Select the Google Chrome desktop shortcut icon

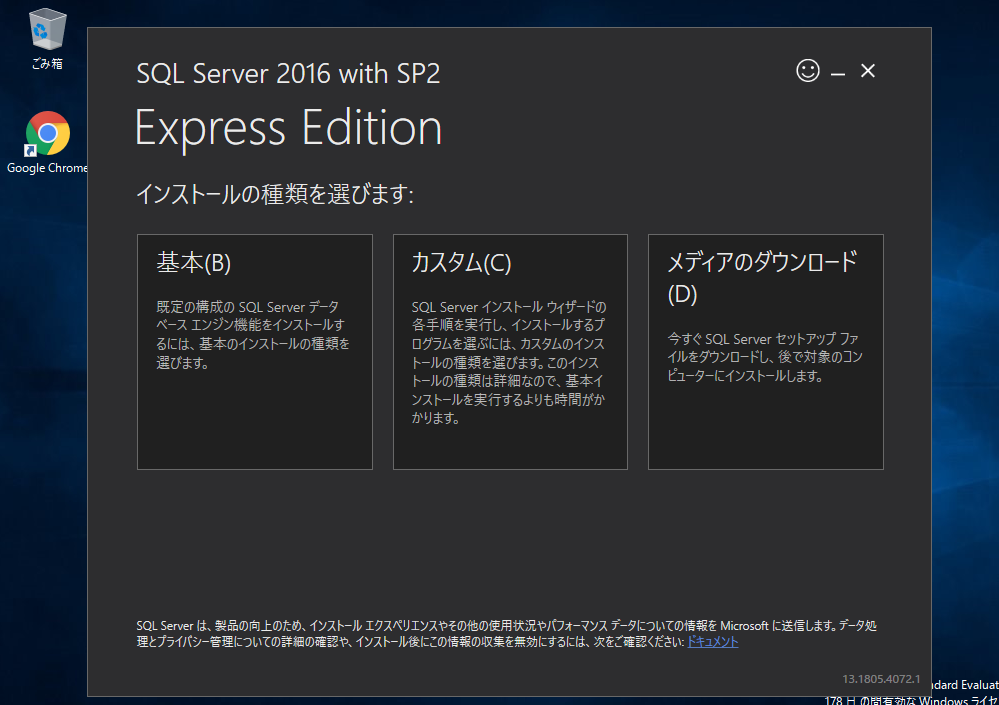tap(47, 133)
